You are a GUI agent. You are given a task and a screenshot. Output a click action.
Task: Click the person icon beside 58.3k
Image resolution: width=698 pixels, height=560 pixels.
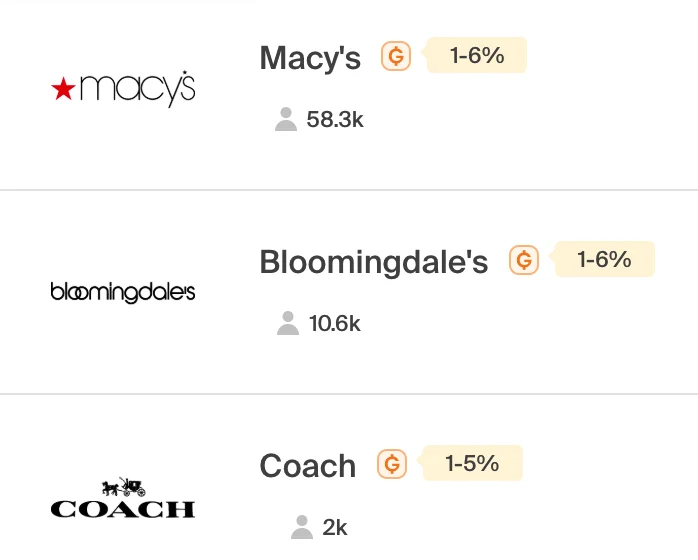(286, 119)
